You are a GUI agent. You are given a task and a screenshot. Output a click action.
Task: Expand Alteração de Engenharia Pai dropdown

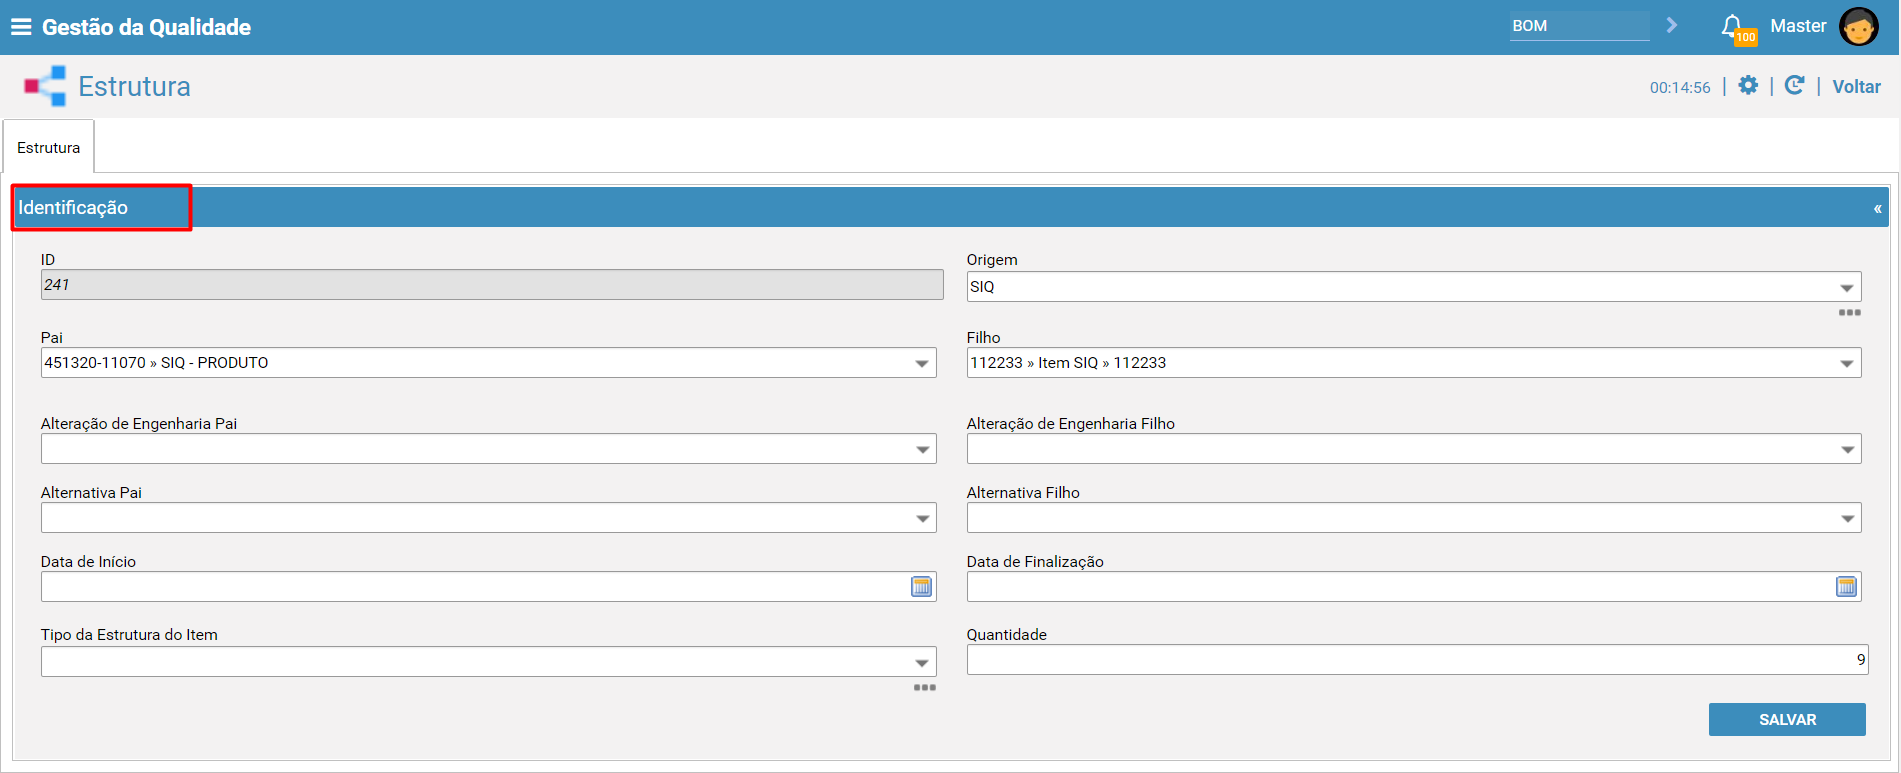click(x=489, y=449)
